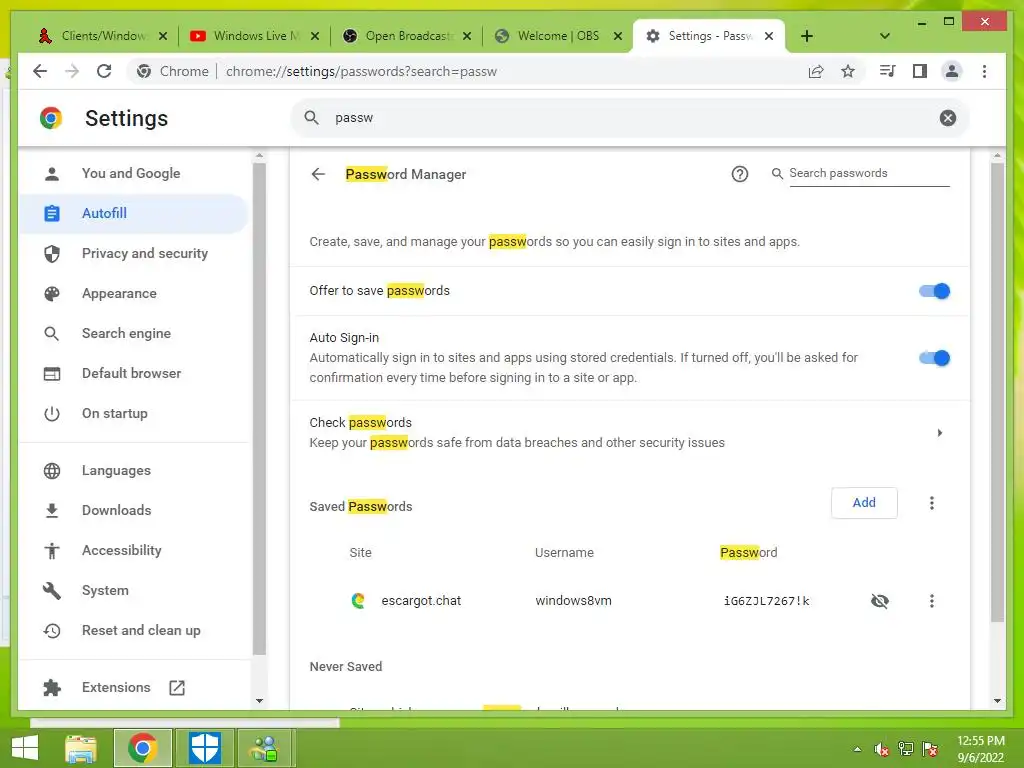Go back using the browser back arrow
The height and width of the screenshot is (768, 1024).
40,71
